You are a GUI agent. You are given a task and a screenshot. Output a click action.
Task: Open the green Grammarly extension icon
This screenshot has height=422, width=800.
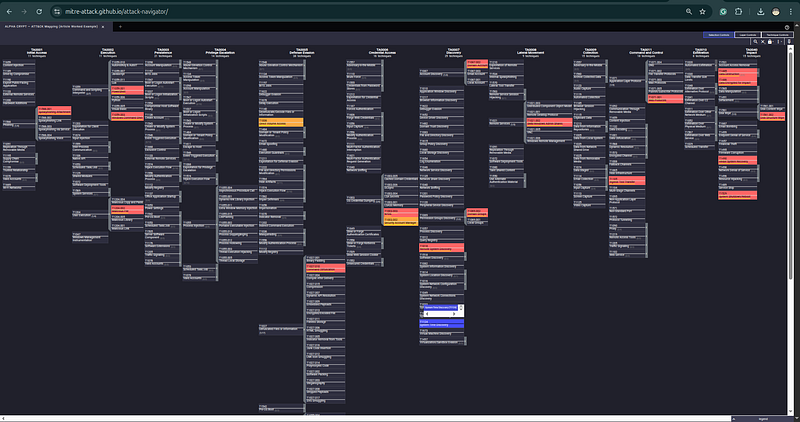[723, 11]
